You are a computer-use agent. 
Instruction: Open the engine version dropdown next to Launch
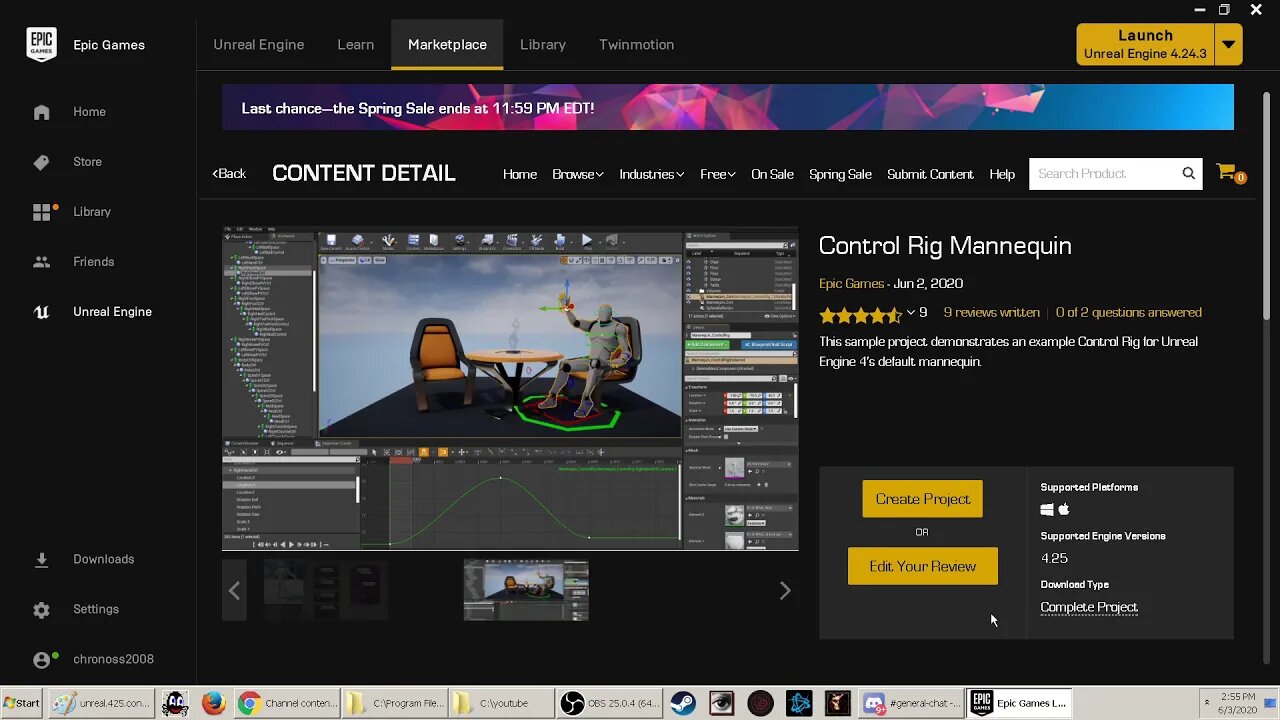coord(1229,45)
